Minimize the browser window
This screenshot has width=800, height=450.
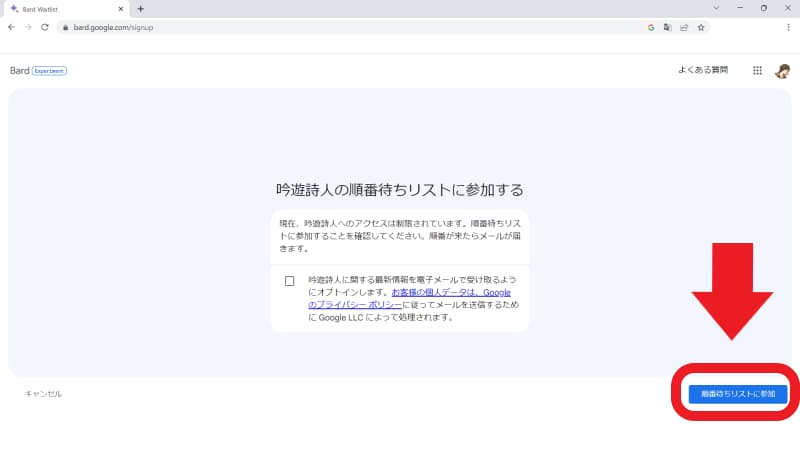[x=740, y=8]
